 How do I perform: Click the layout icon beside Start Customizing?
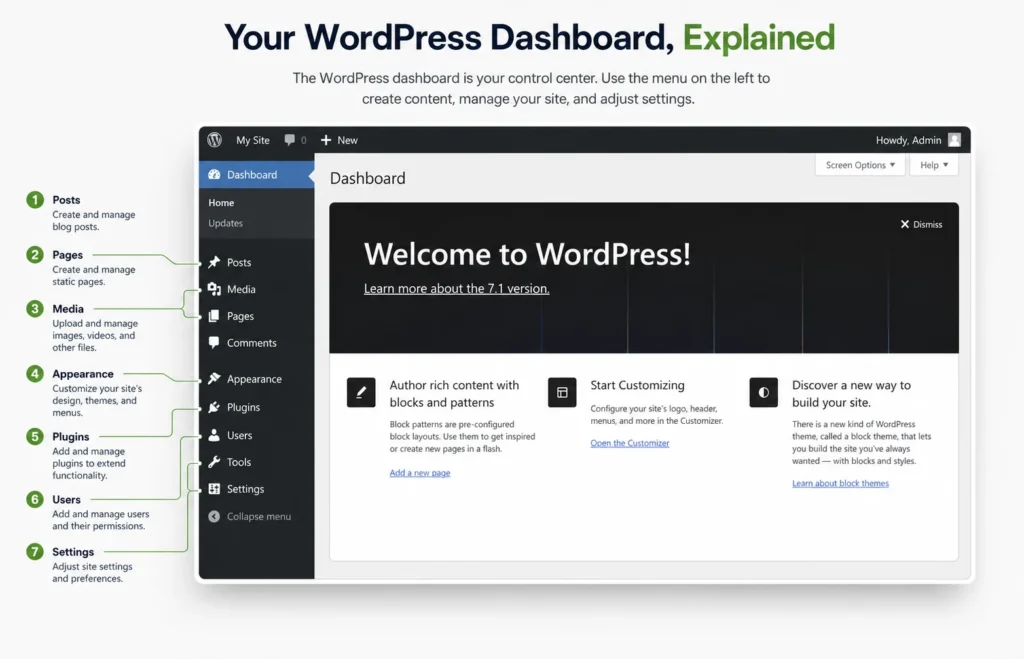562,393
